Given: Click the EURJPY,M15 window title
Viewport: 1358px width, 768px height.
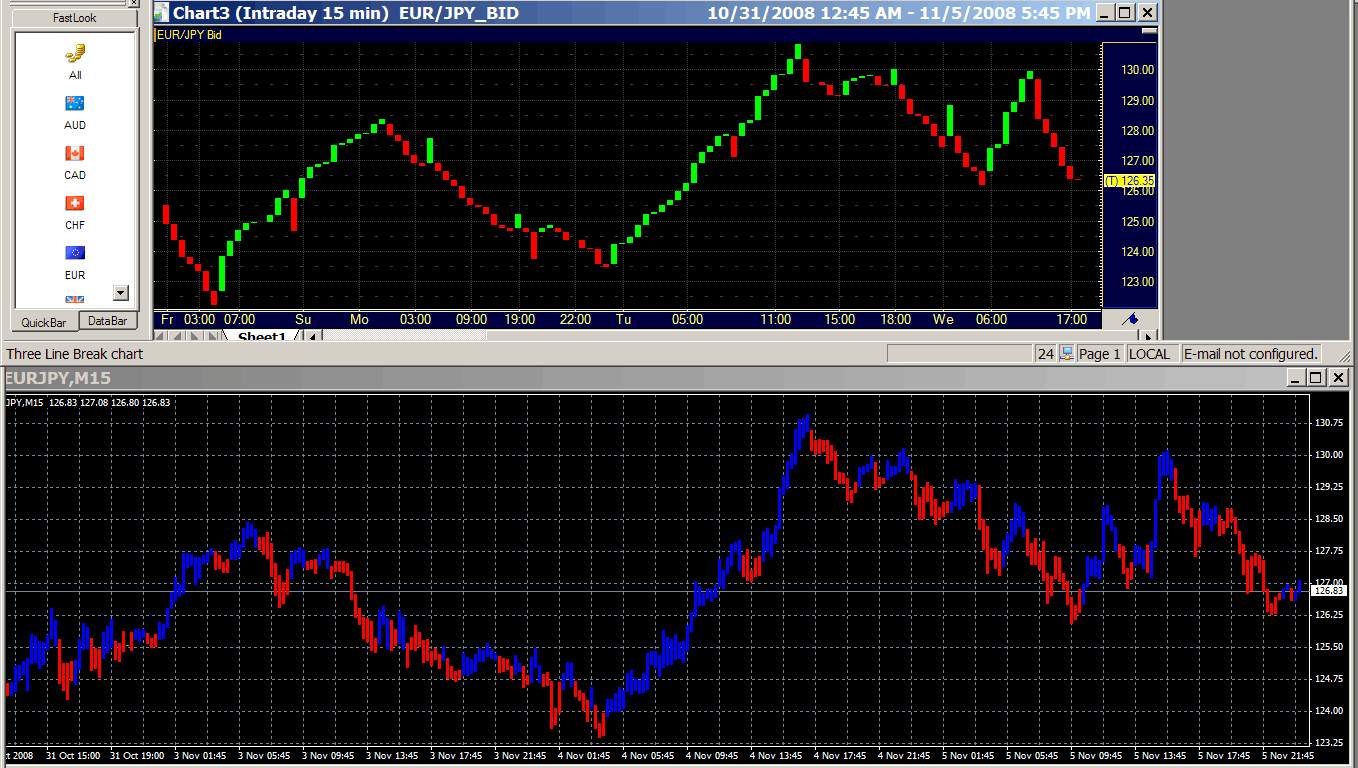Looking at the screenshot, I should point(59,378).
